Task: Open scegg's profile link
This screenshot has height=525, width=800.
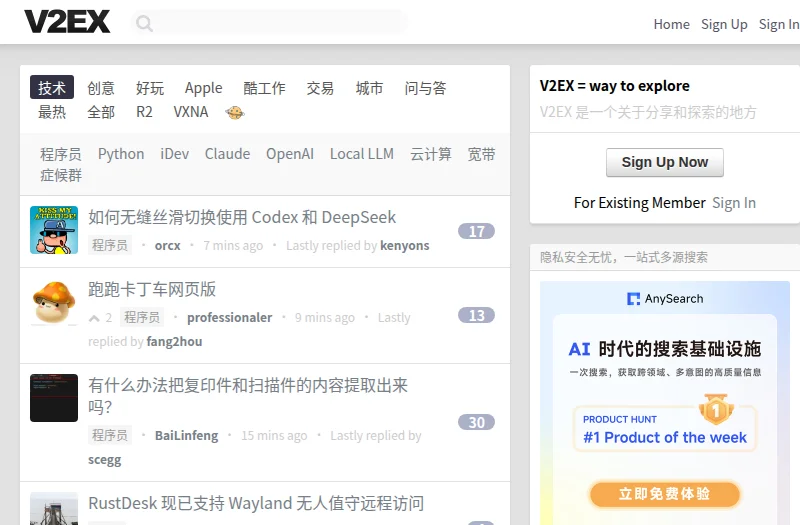Action: [105, 460]
